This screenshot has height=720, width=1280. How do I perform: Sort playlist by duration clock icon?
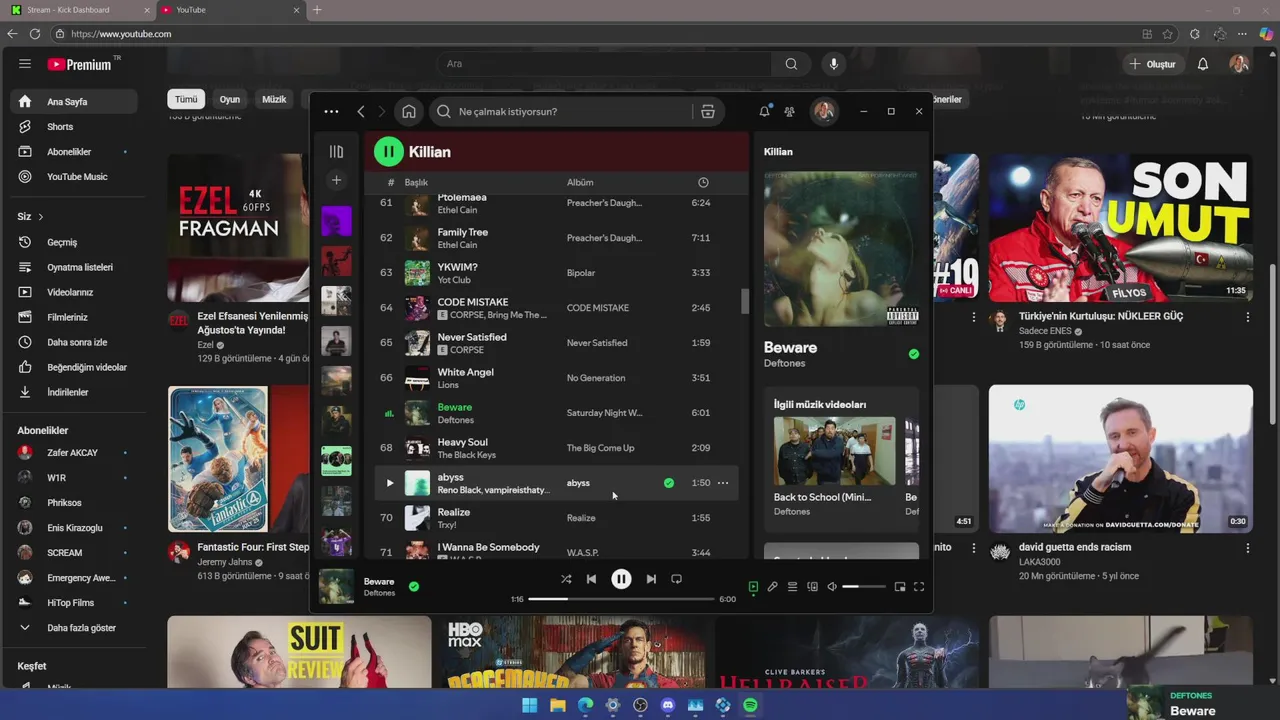(x=703, y=183)
